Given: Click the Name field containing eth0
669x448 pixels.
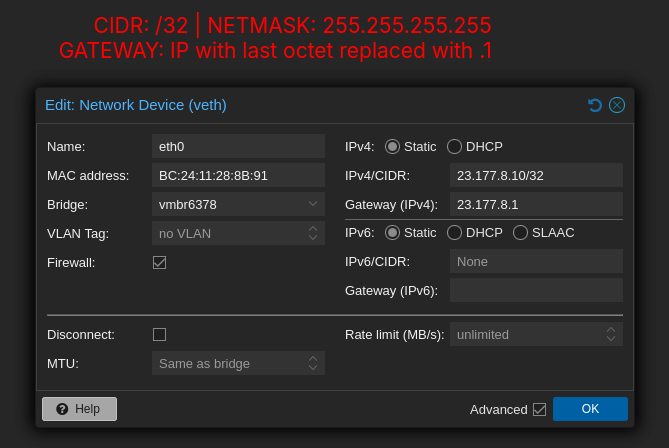Looking at the screenshot, I should coord(239,146).
